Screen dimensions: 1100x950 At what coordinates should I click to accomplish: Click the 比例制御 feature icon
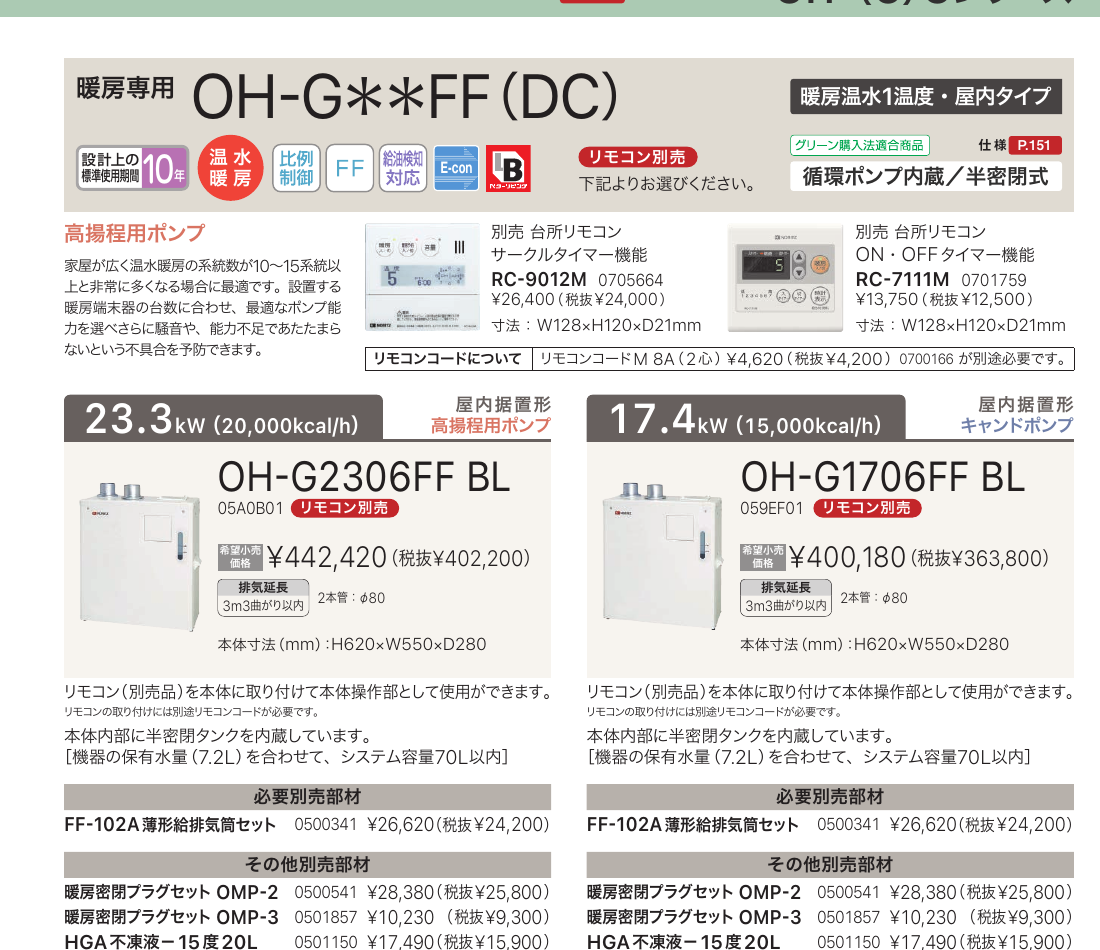coord(296,168)
